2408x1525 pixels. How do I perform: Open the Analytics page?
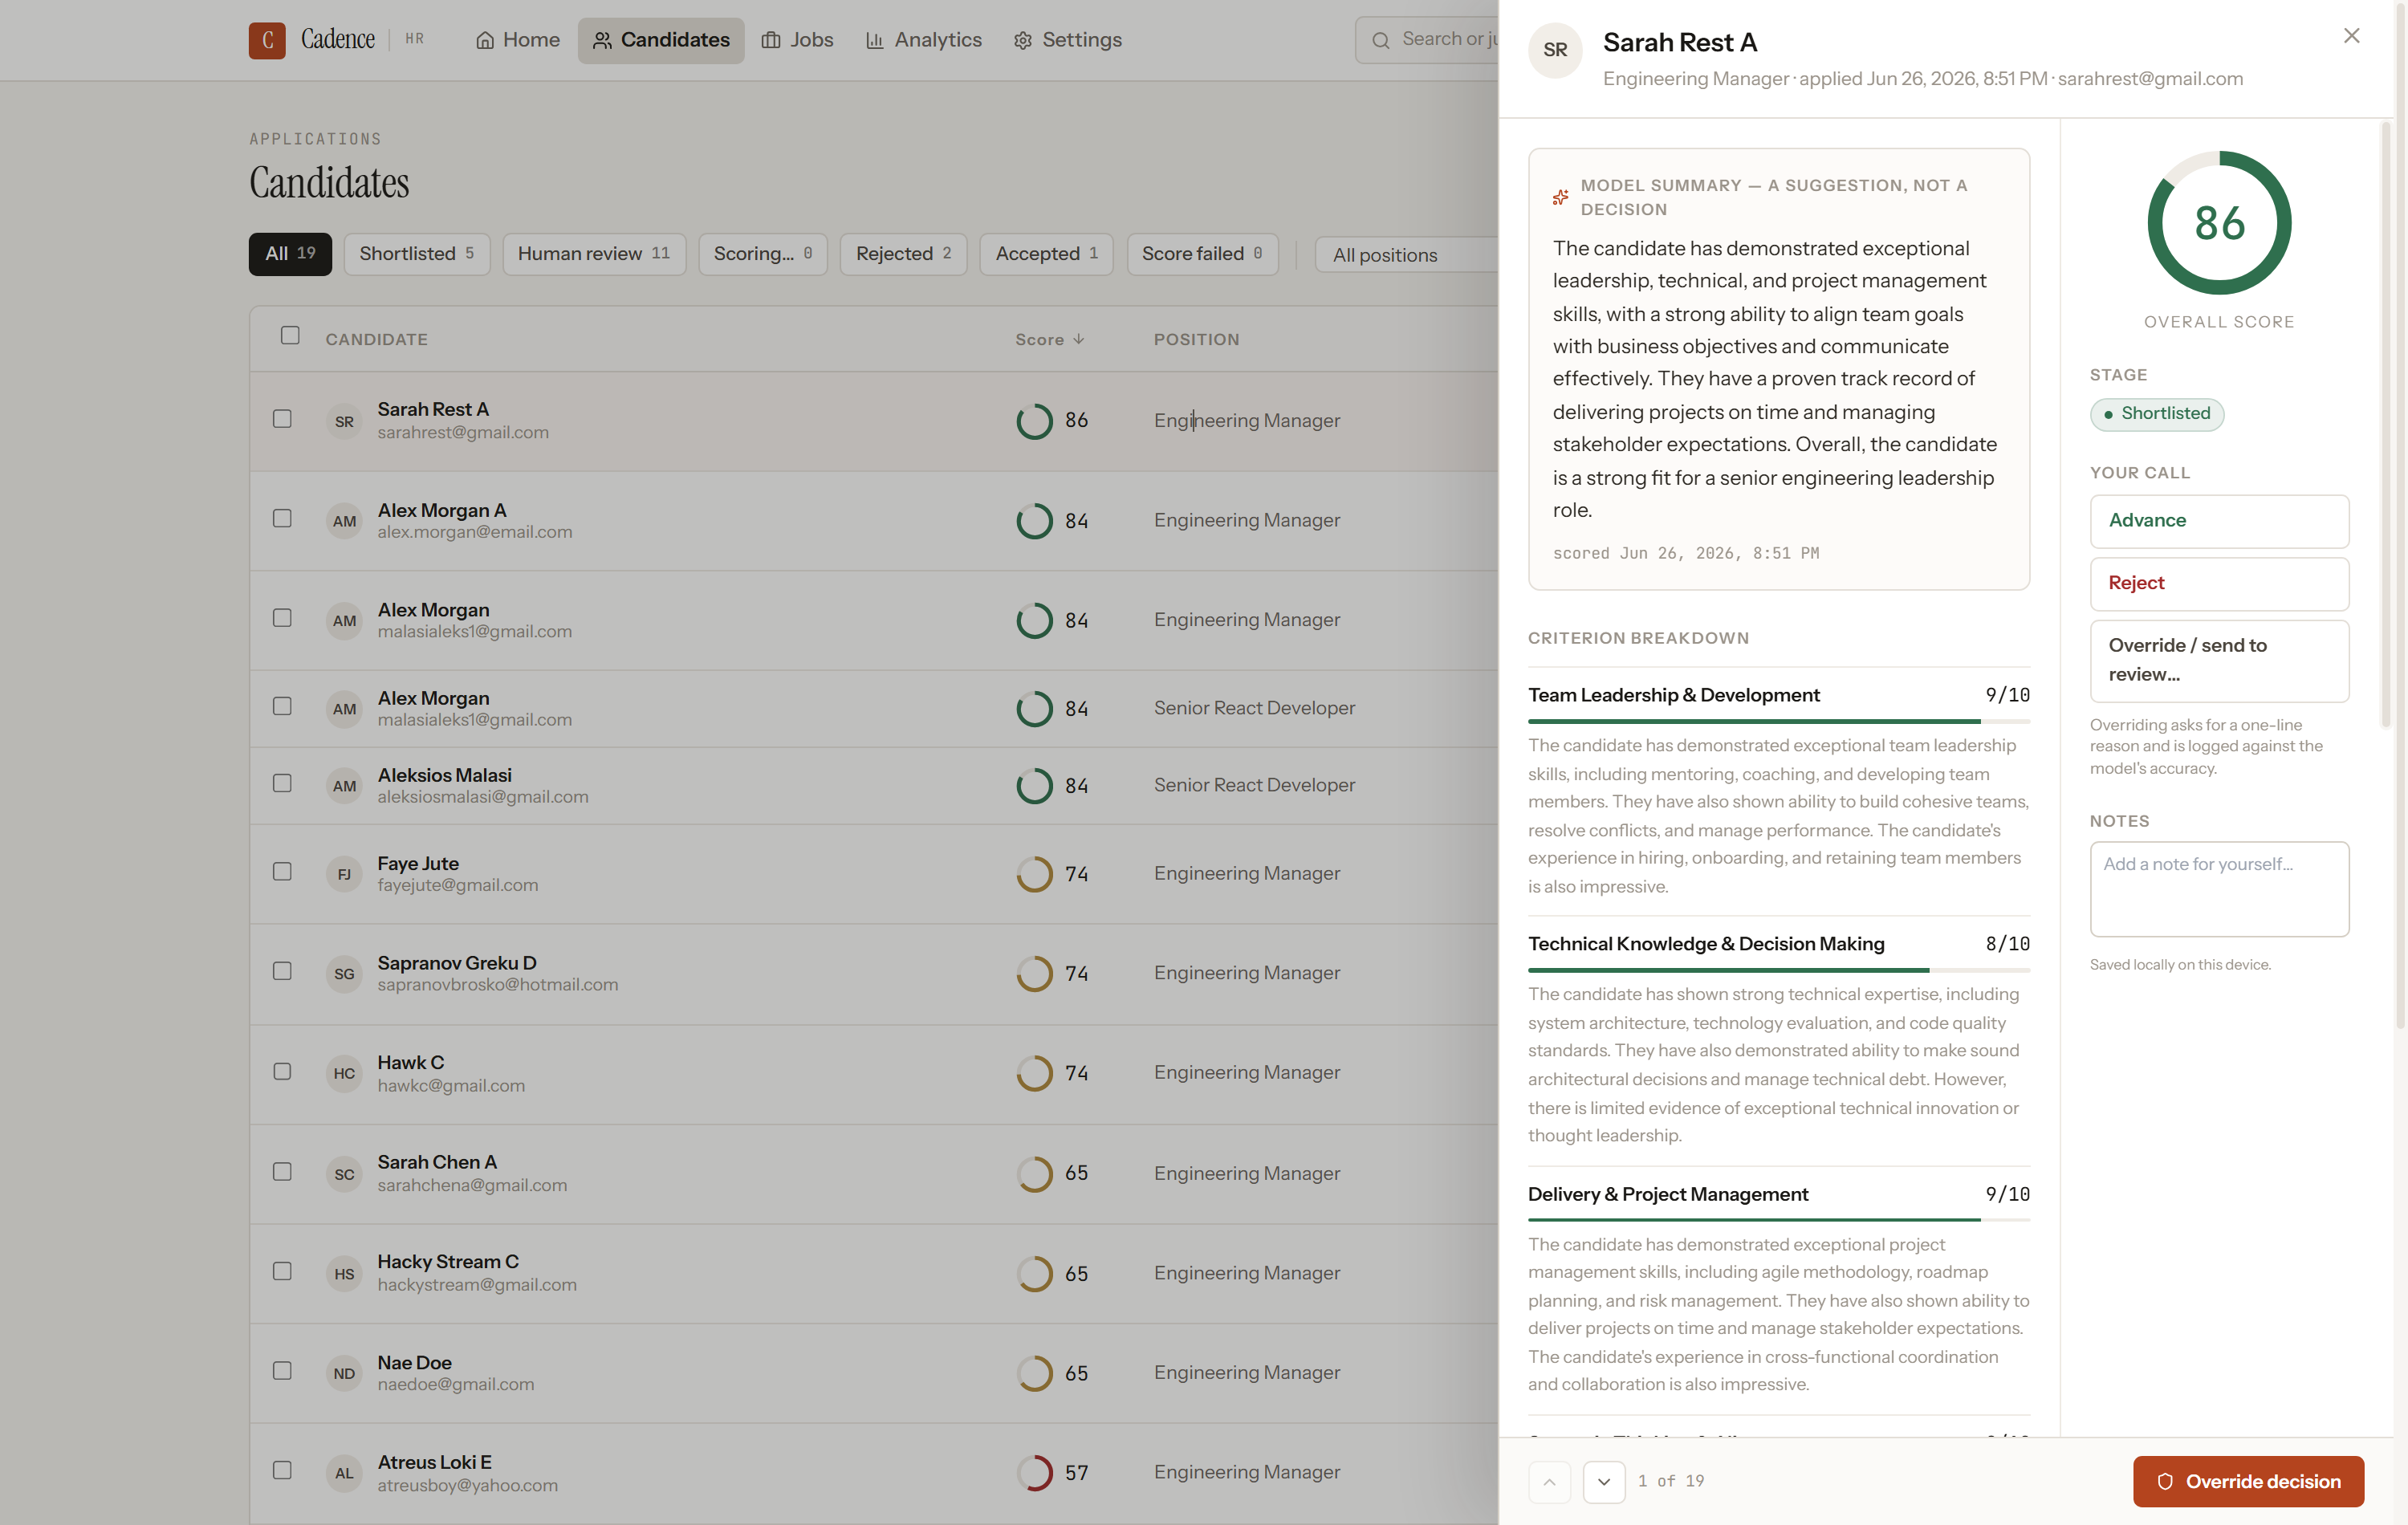coord(924,40)
